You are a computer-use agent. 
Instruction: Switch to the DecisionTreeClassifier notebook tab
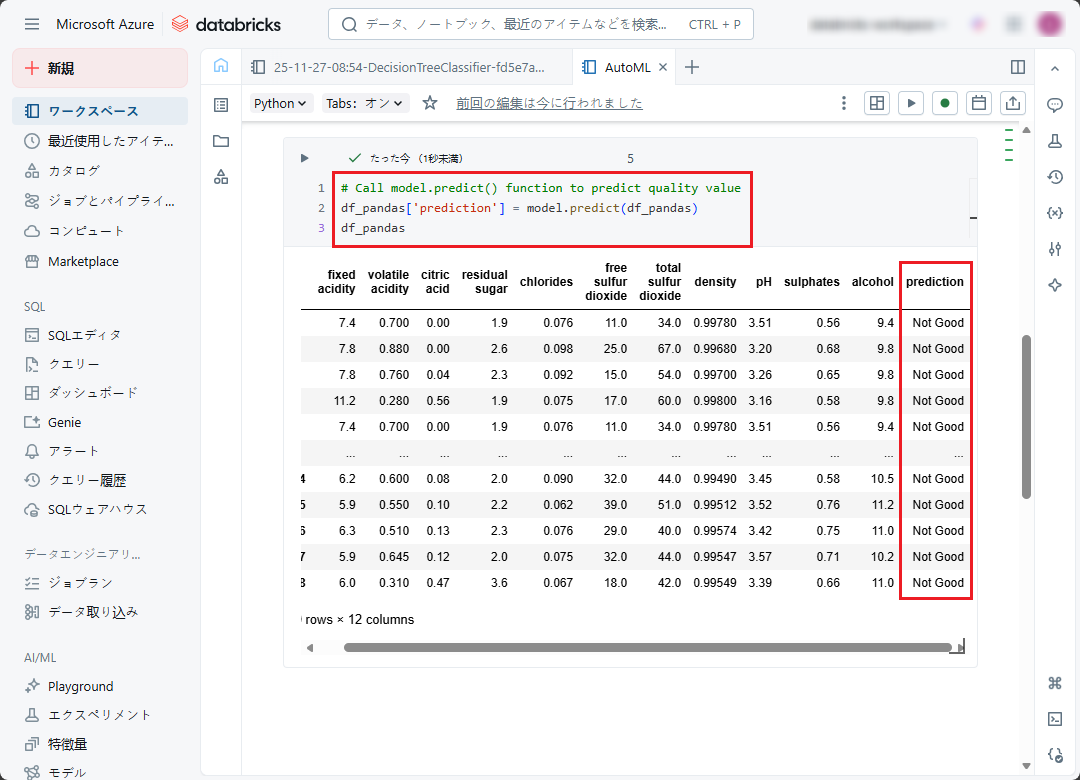400,67
